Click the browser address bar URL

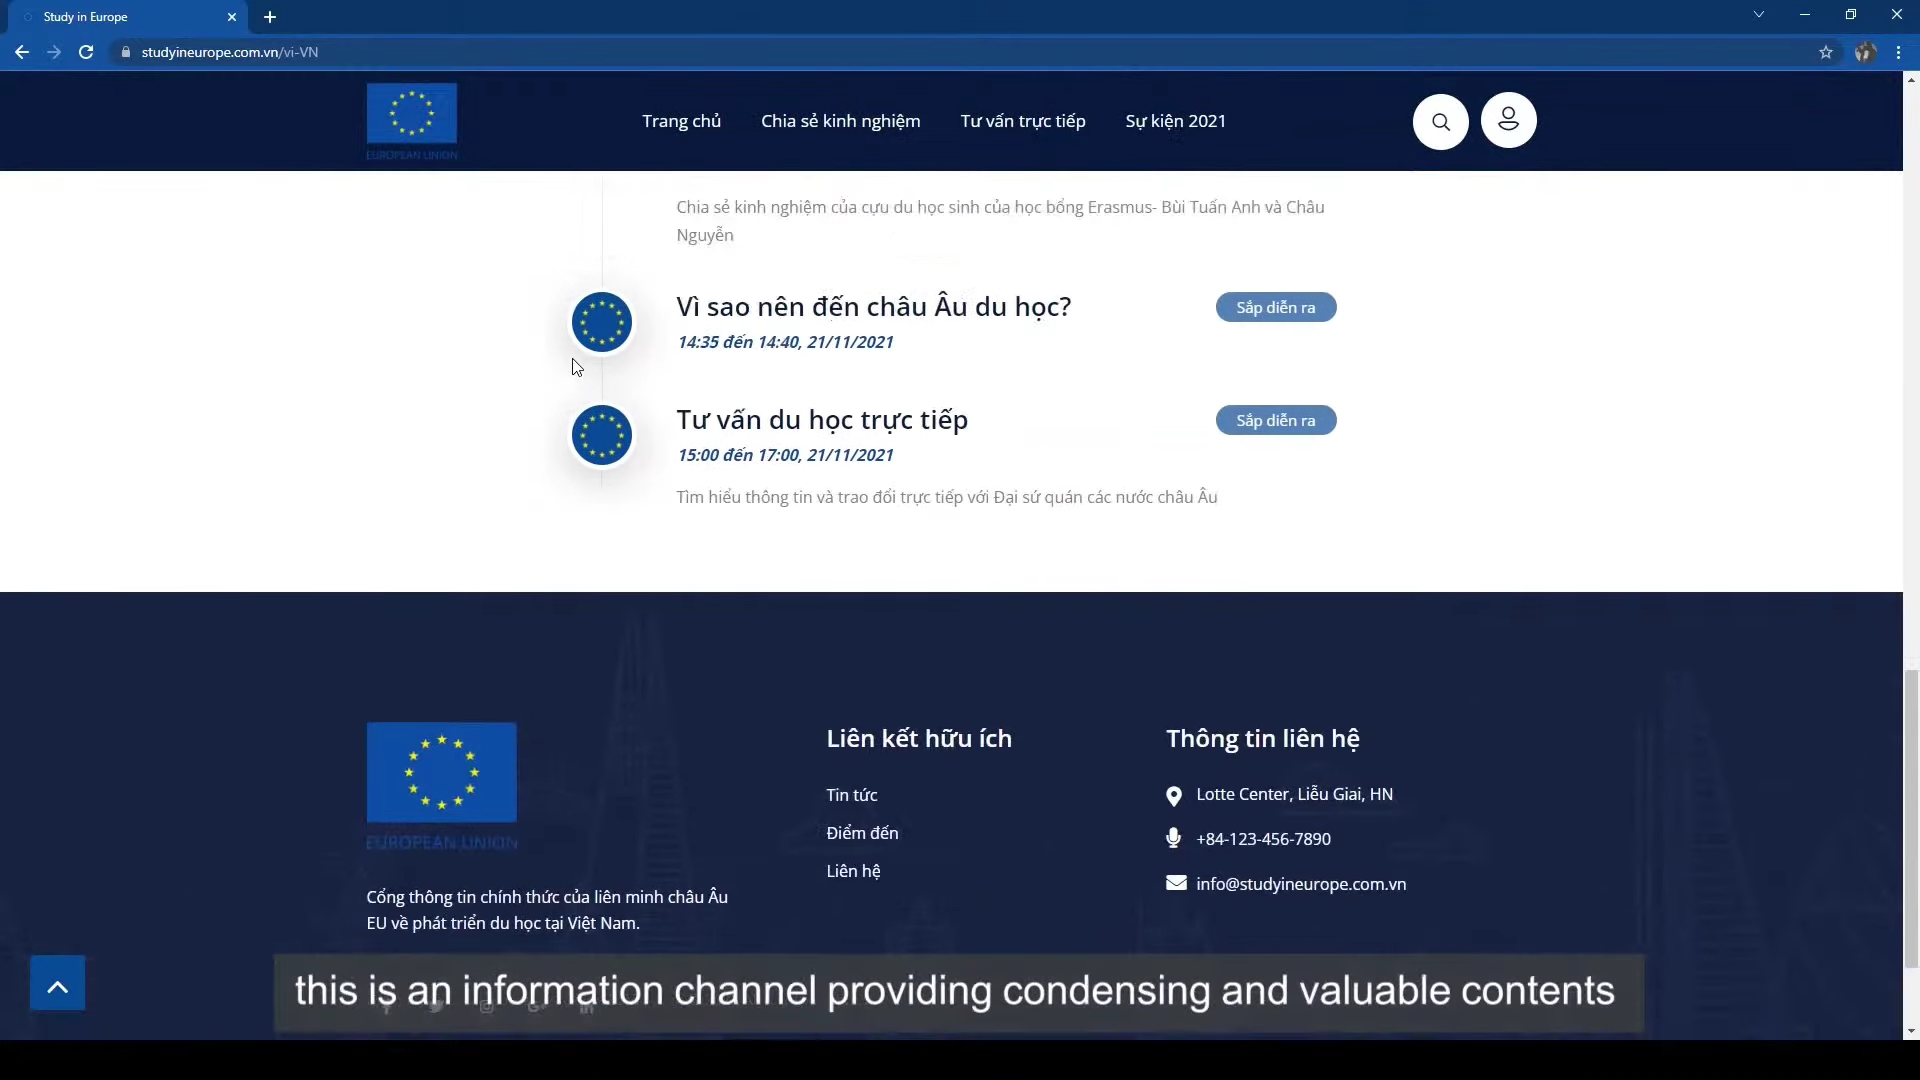(x=230, y=52)
